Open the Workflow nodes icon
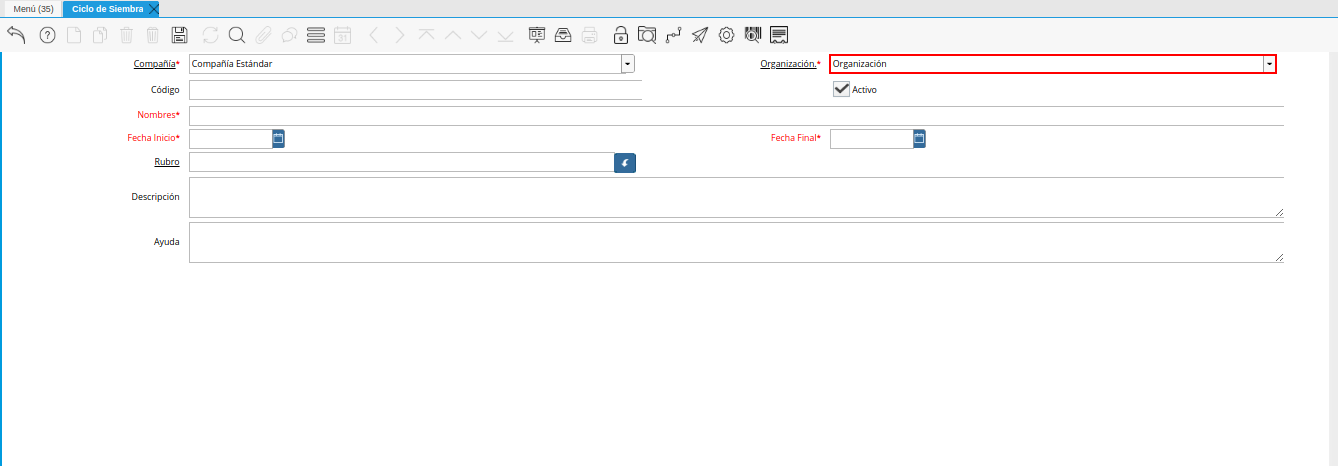1338x466 pixels. [x=674, y=35]
